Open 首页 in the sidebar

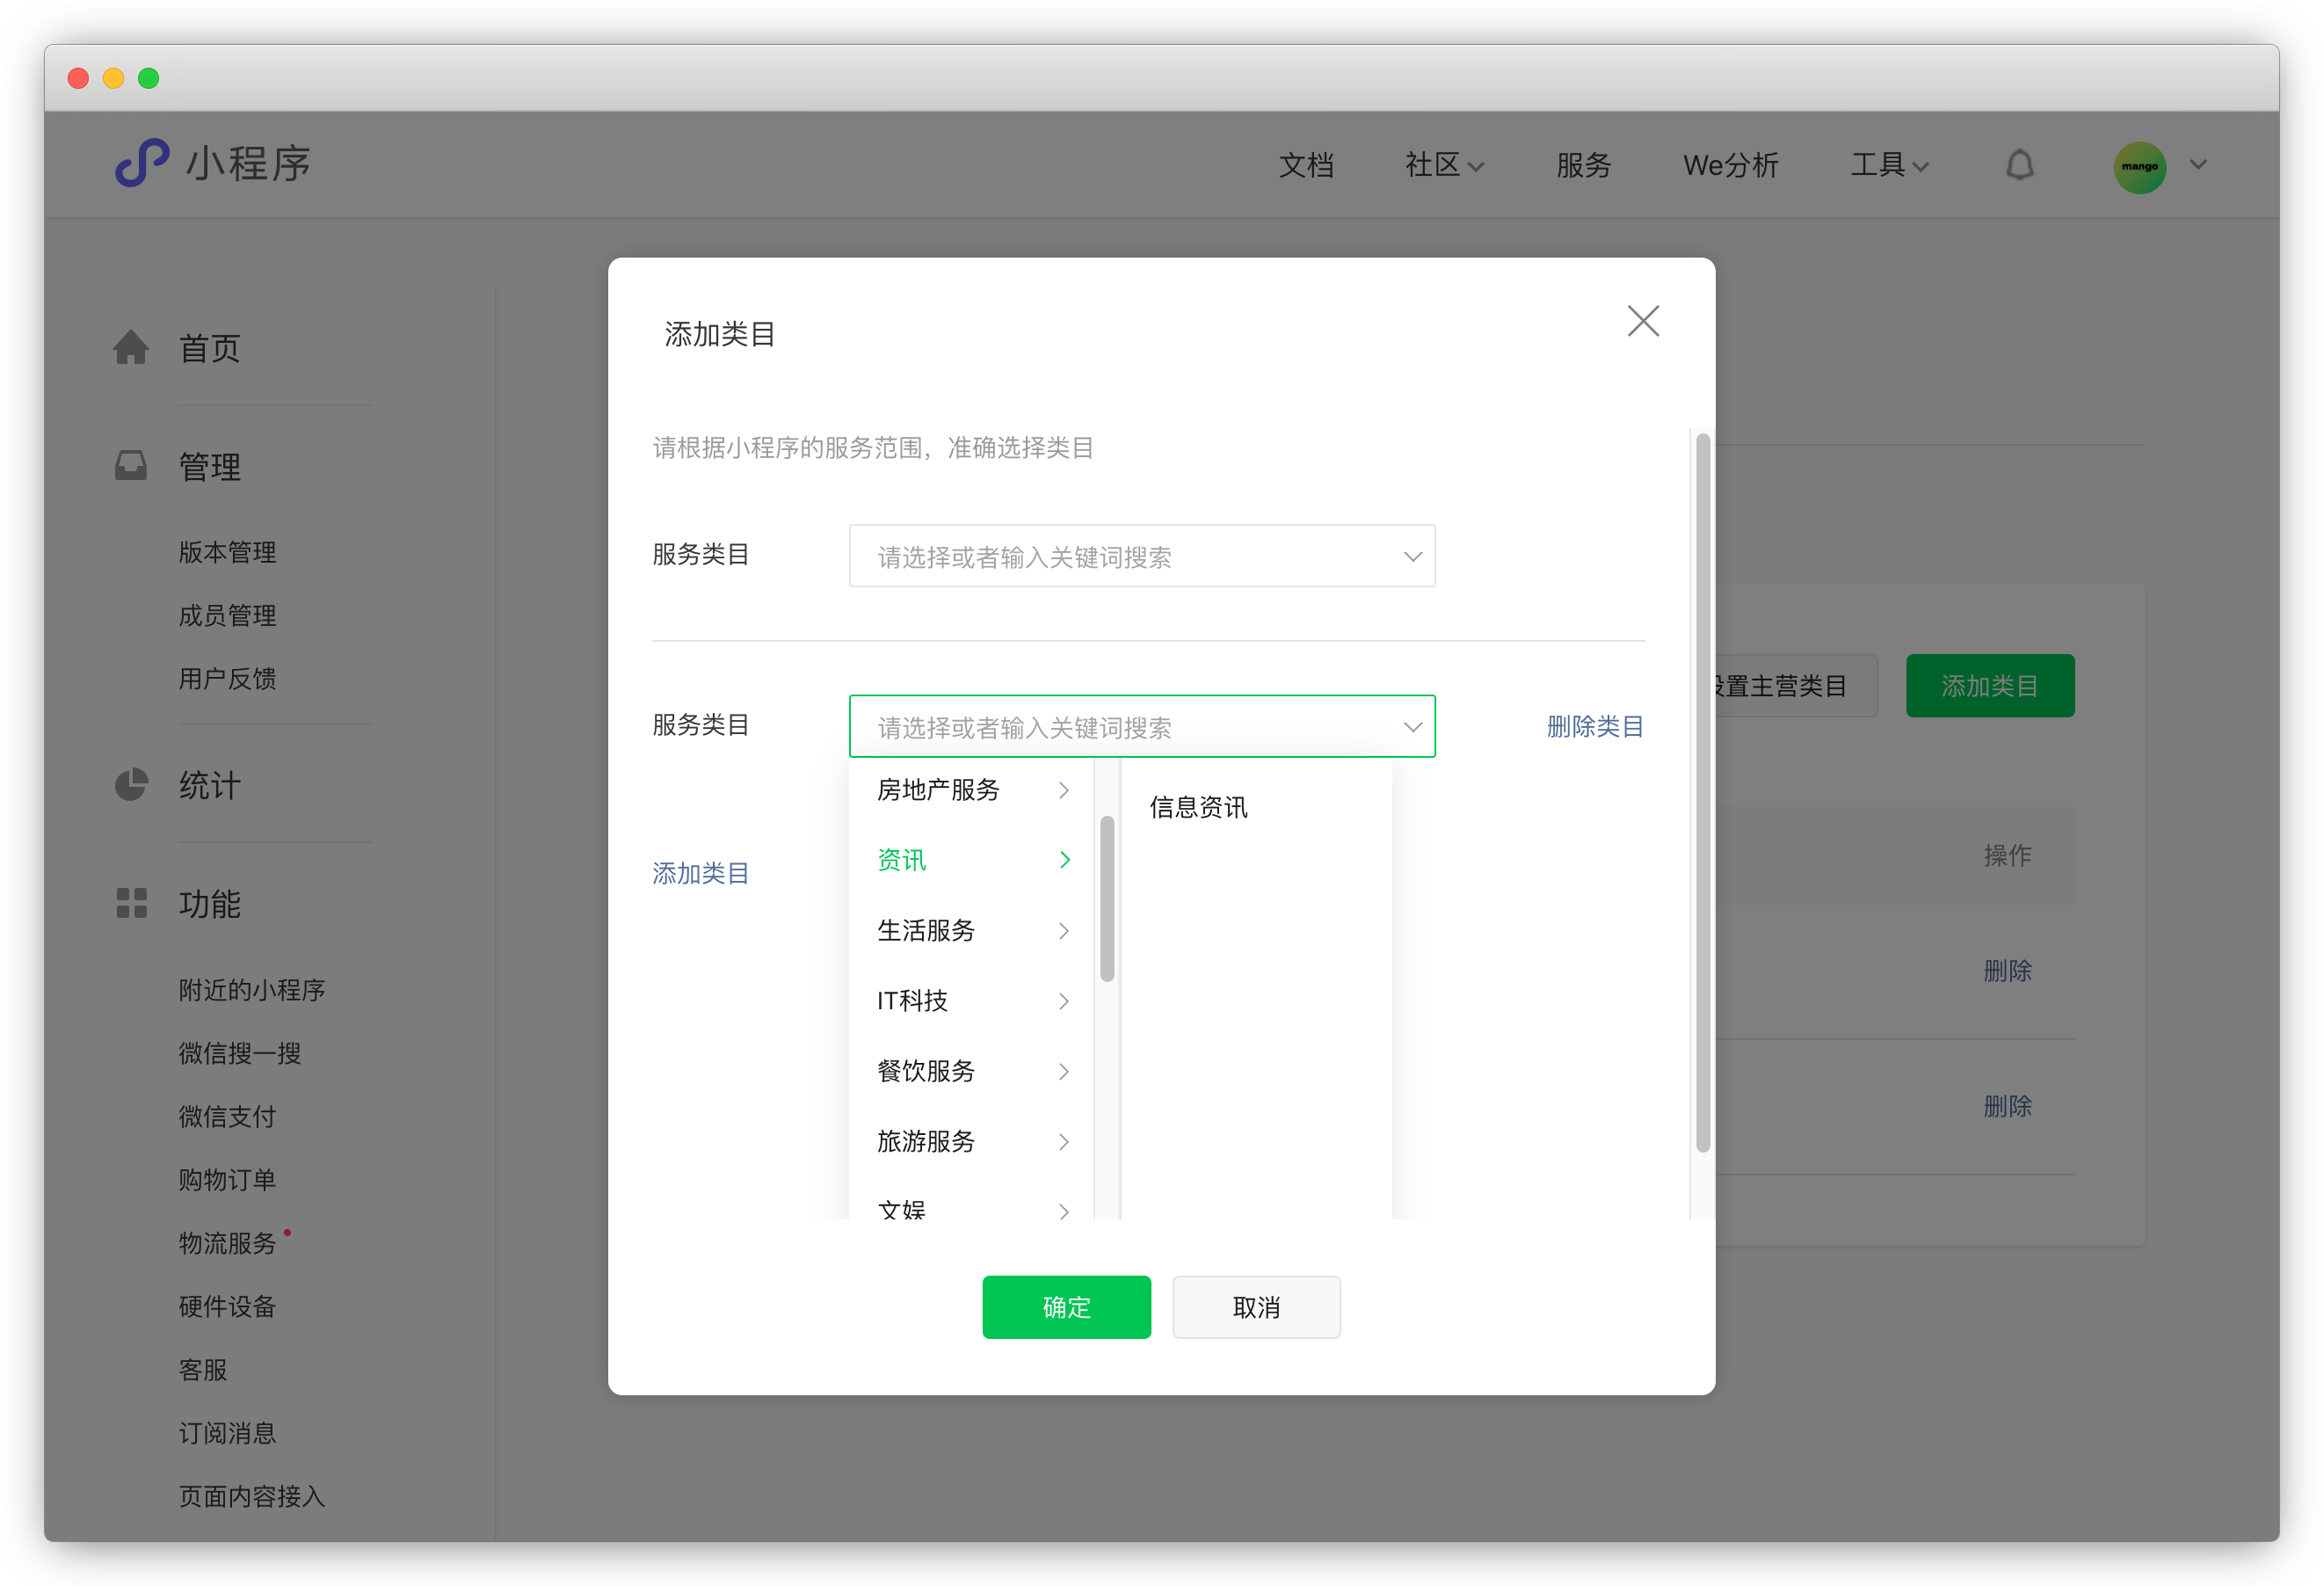[209, 348]
